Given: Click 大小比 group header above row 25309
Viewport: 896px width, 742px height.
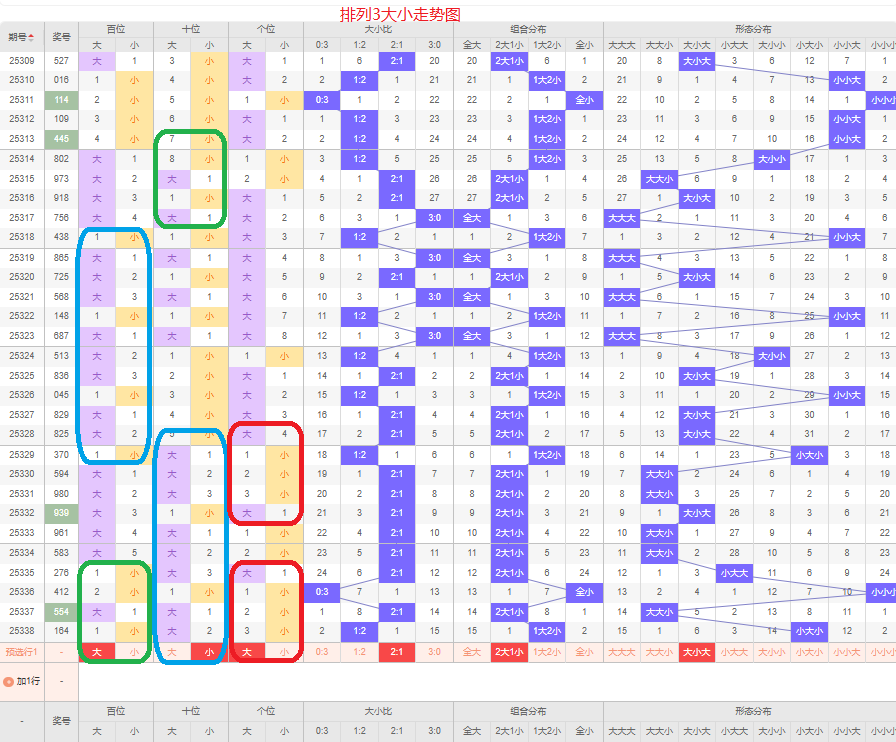Looking at the screenshot, I should [x=378, y=29].
